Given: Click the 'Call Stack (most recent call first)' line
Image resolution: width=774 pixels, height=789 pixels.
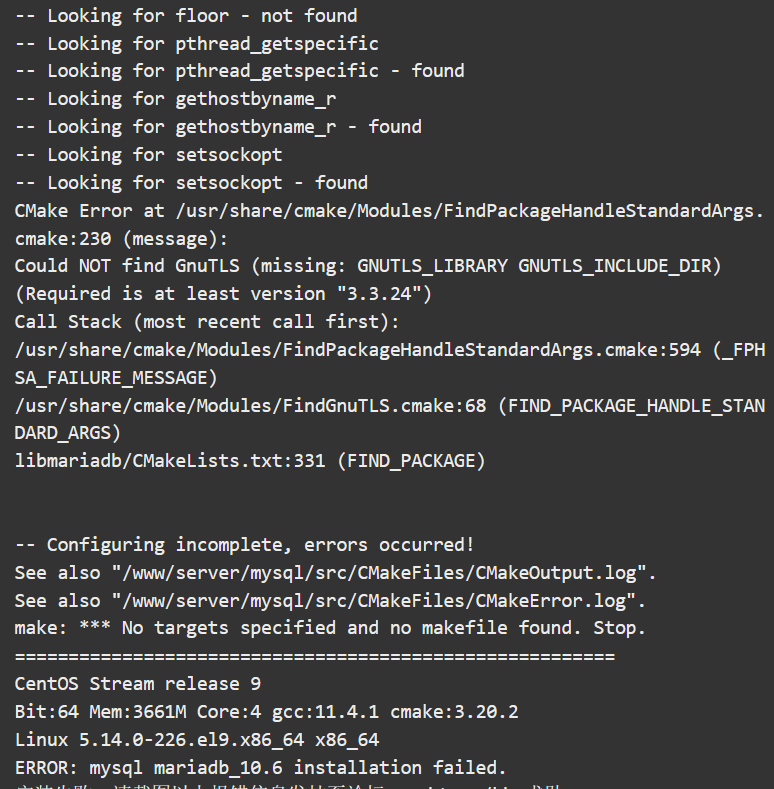Looking at the screenshot, I should (x=207, y=322).
